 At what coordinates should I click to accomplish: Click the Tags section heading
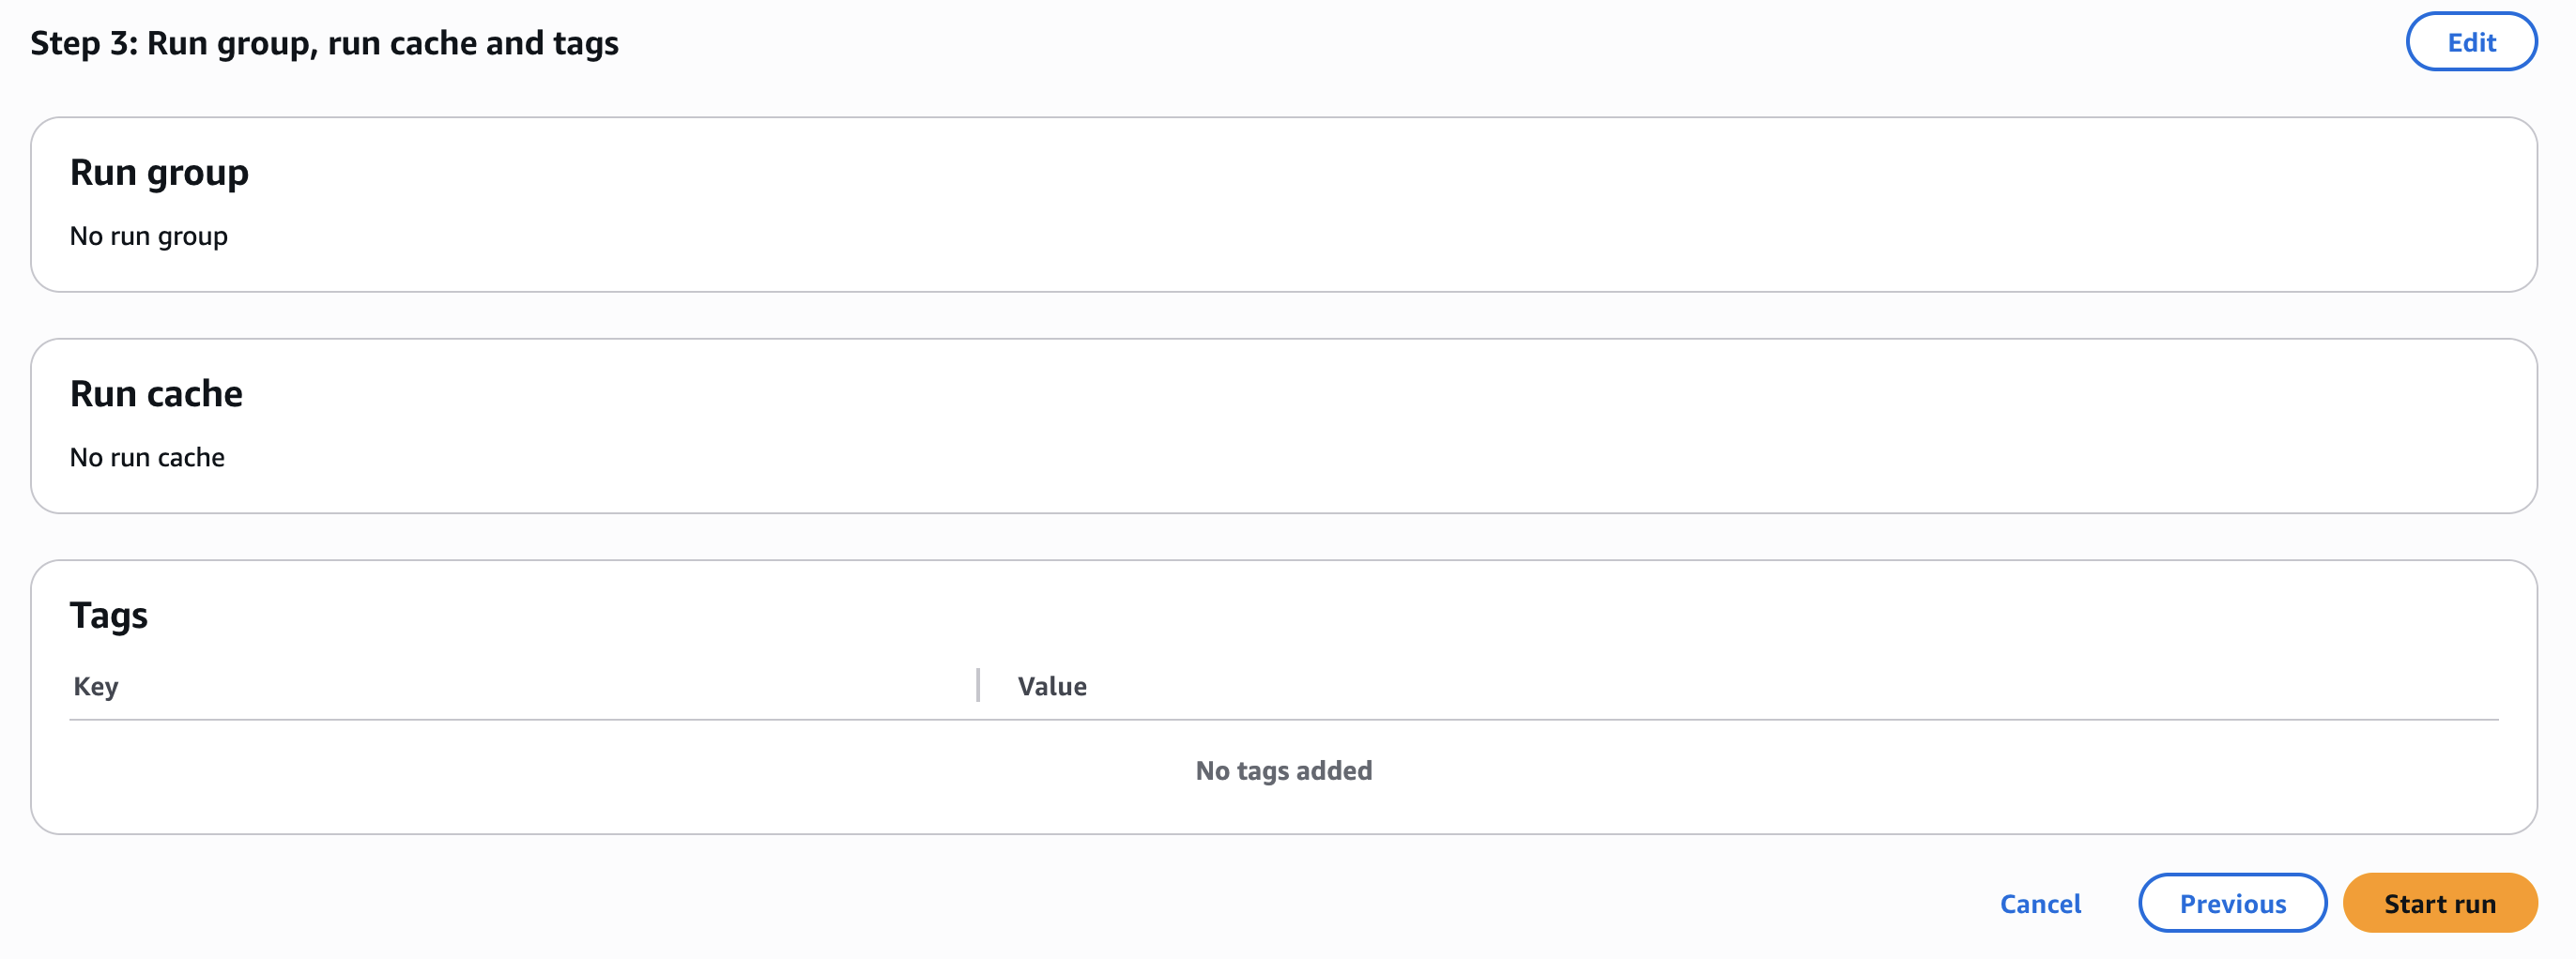[109, 615]
